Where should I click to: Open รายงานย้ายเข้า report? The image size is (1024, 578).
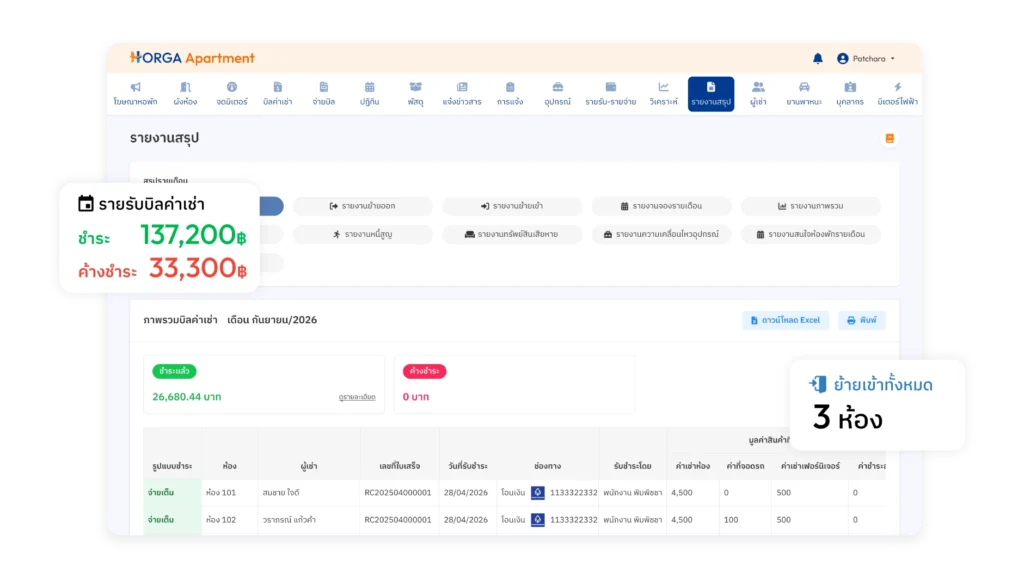[x=512, y=206]
